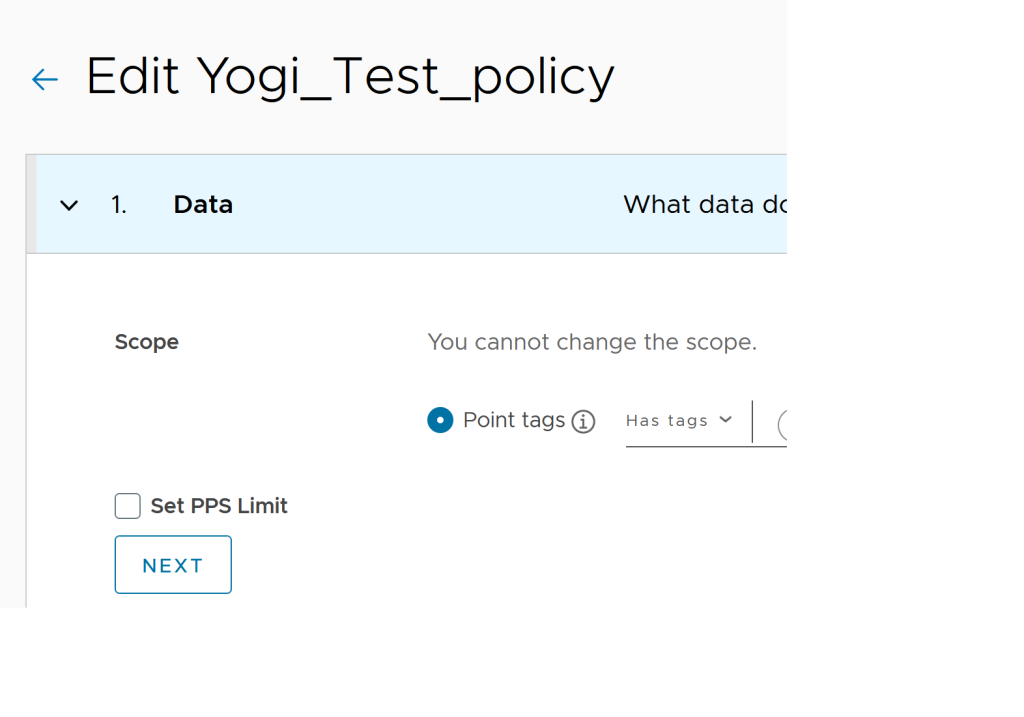Click the Edit Yogi_Test_policy page title
The image size is (1024, 717).
[350, 77]
